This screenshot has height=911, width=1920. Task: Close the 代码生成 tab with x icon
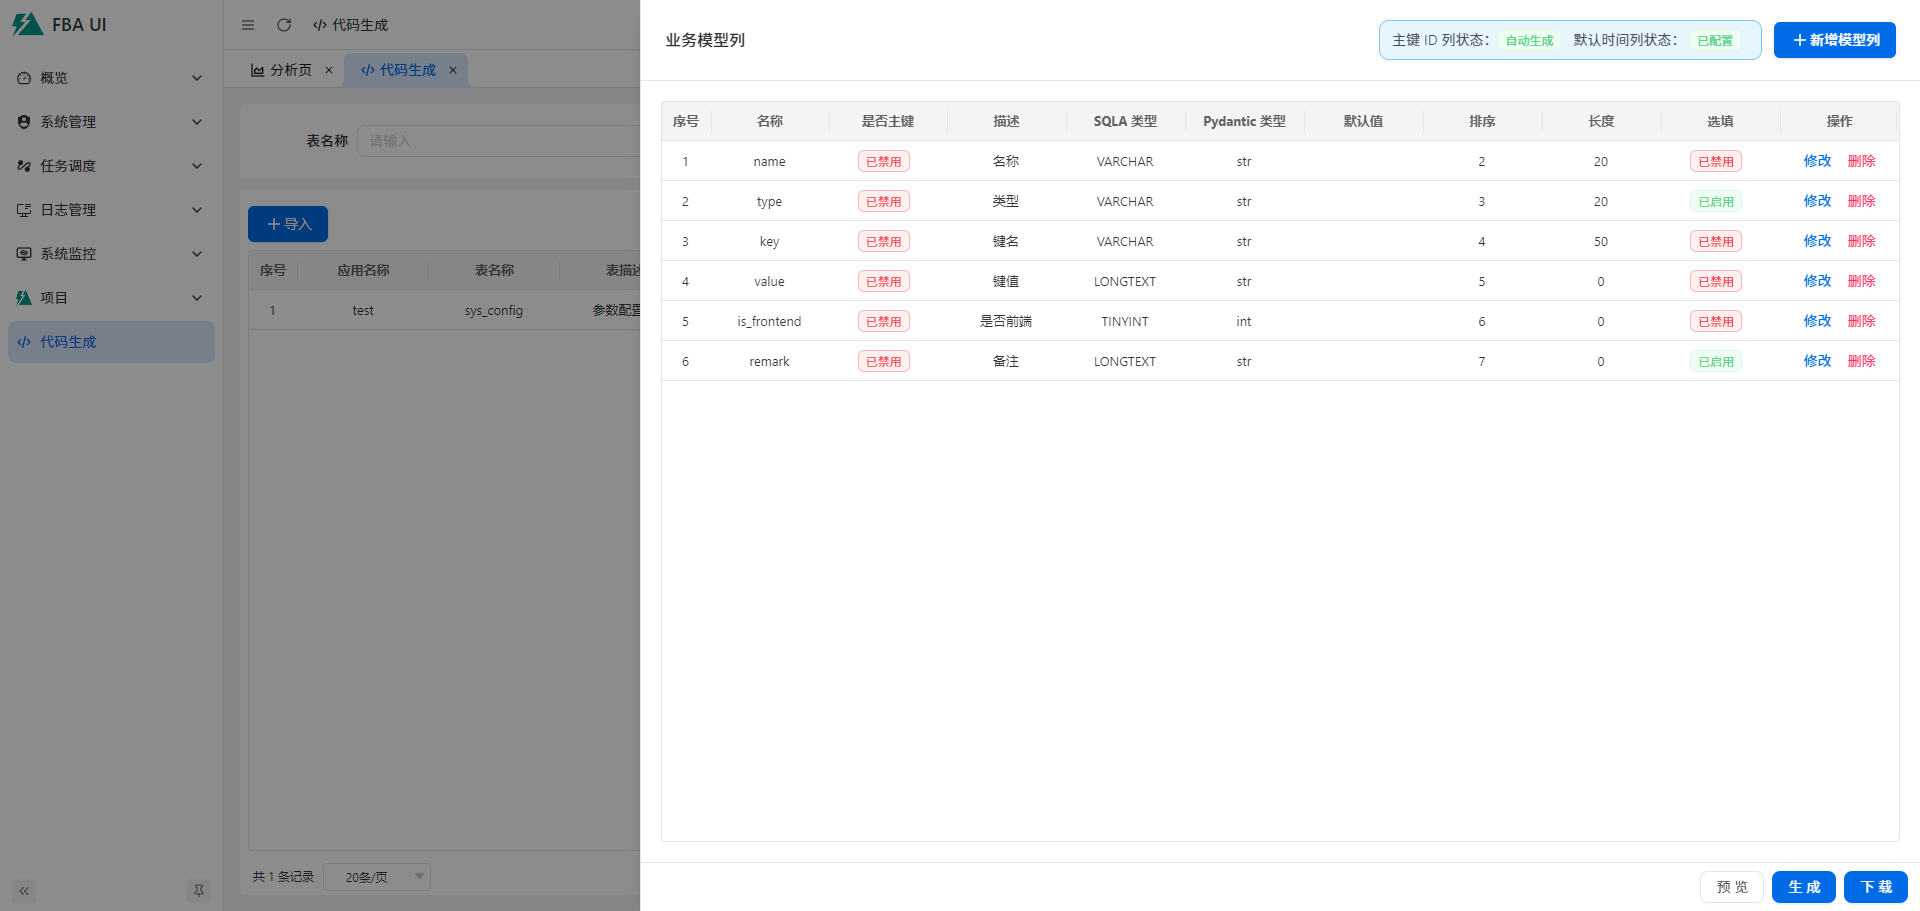coord(453,70)
